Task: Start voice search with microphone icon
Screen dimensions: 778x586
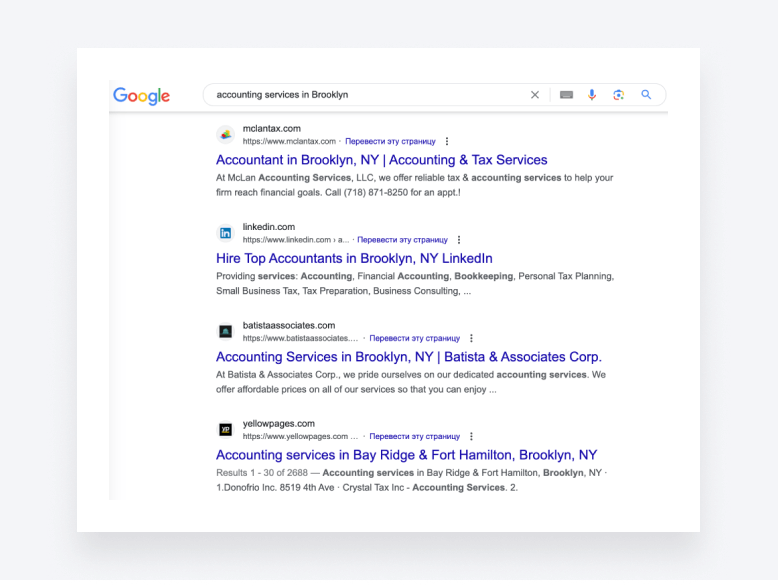Action: [x=592, y=95]
